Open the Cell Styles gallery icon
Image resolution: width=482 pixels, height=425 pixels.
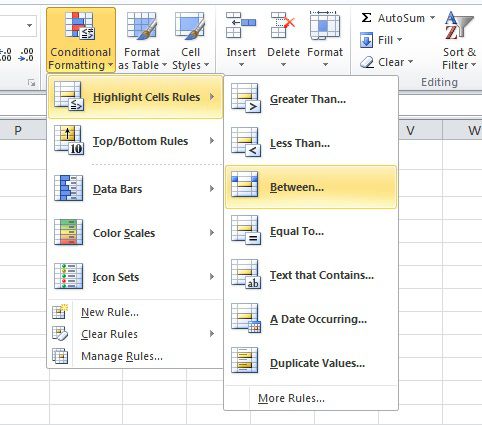[x=190, y=26]
